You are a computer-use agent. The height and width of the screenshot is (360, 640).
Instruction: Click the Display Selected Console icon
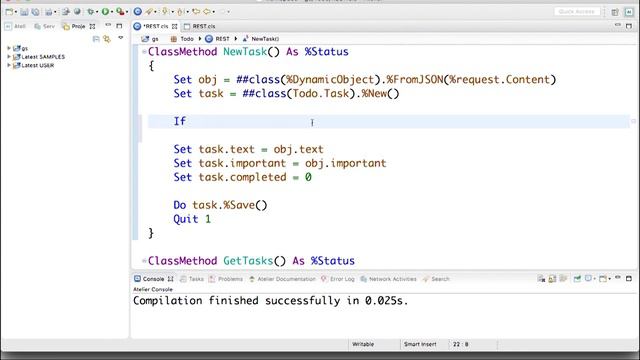(x=588, y=278)
